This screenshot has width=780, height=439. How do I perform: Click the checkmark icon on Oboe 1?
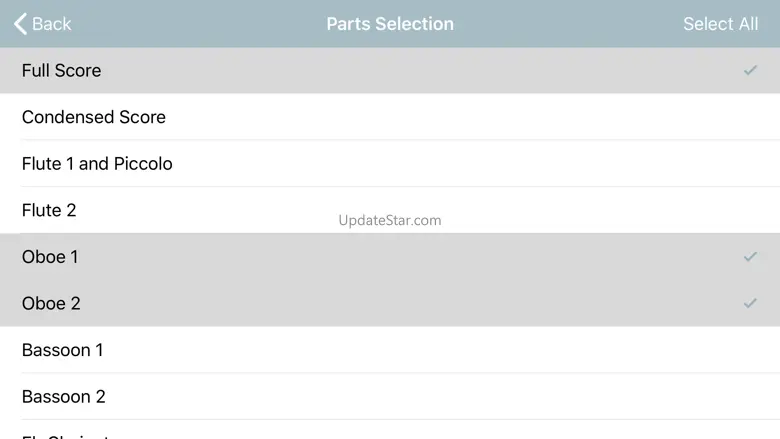(750, 257)
